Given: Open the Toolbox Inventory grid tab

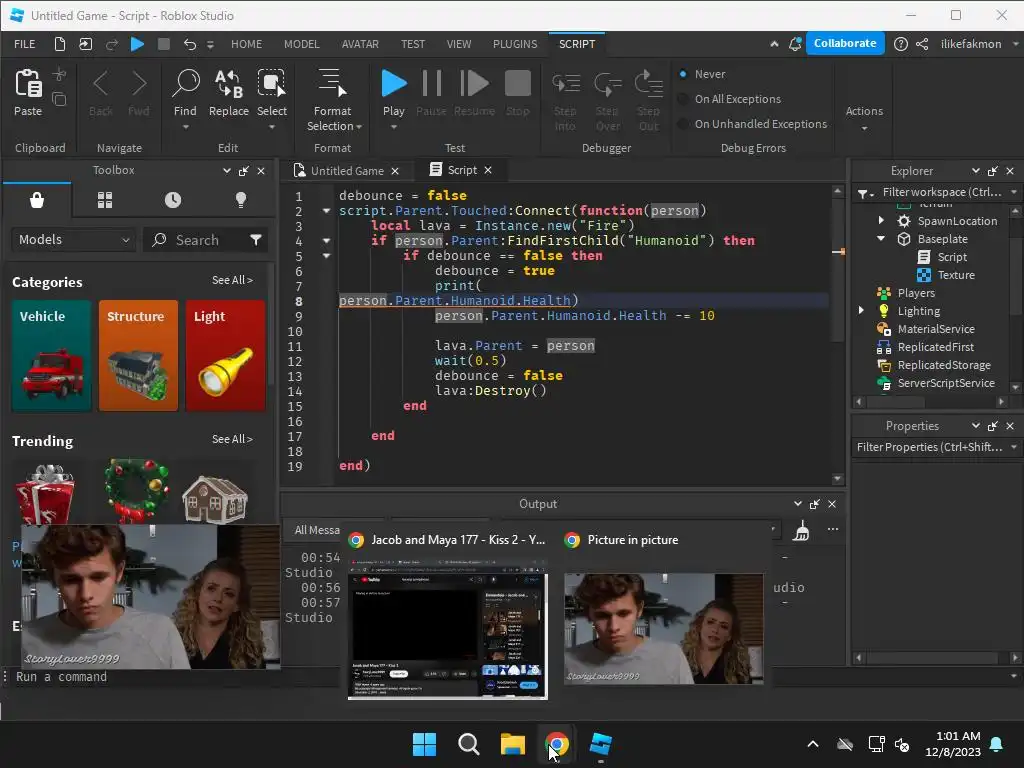Looking at the screenshot, I should (105, 200).
